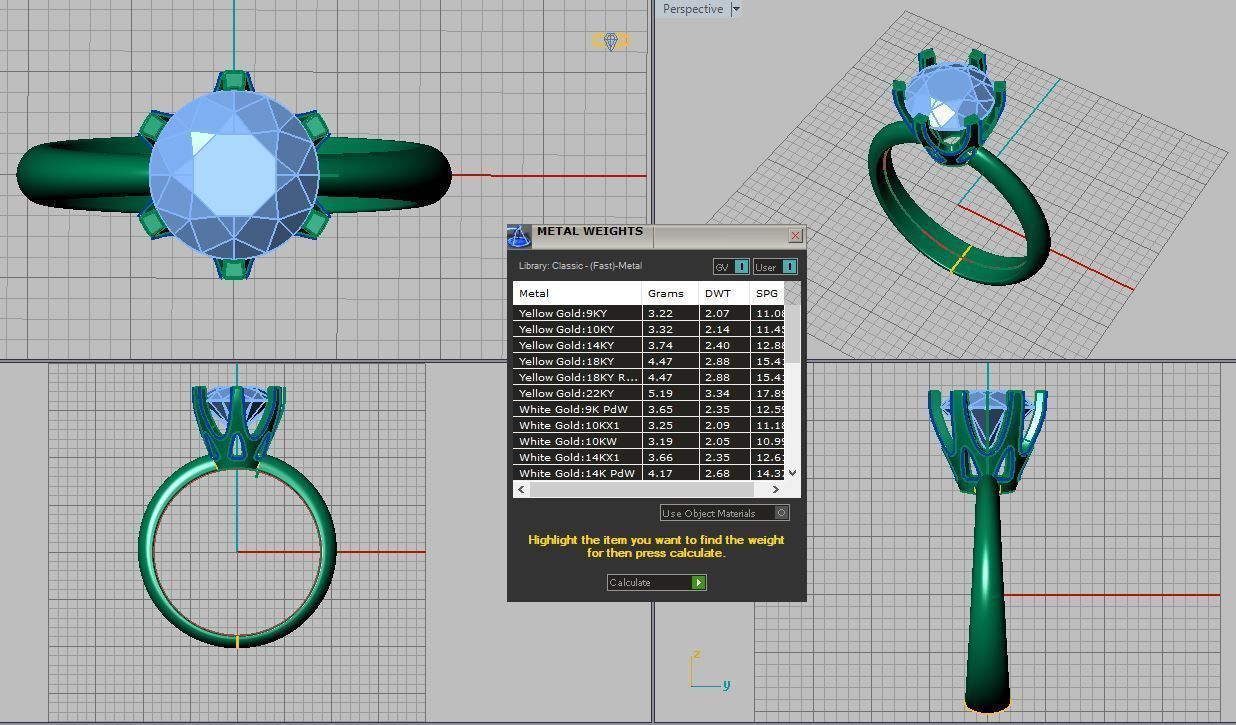The image size is (1236, 725).
Task: Sort by the Grams column header
Action: 670,293
